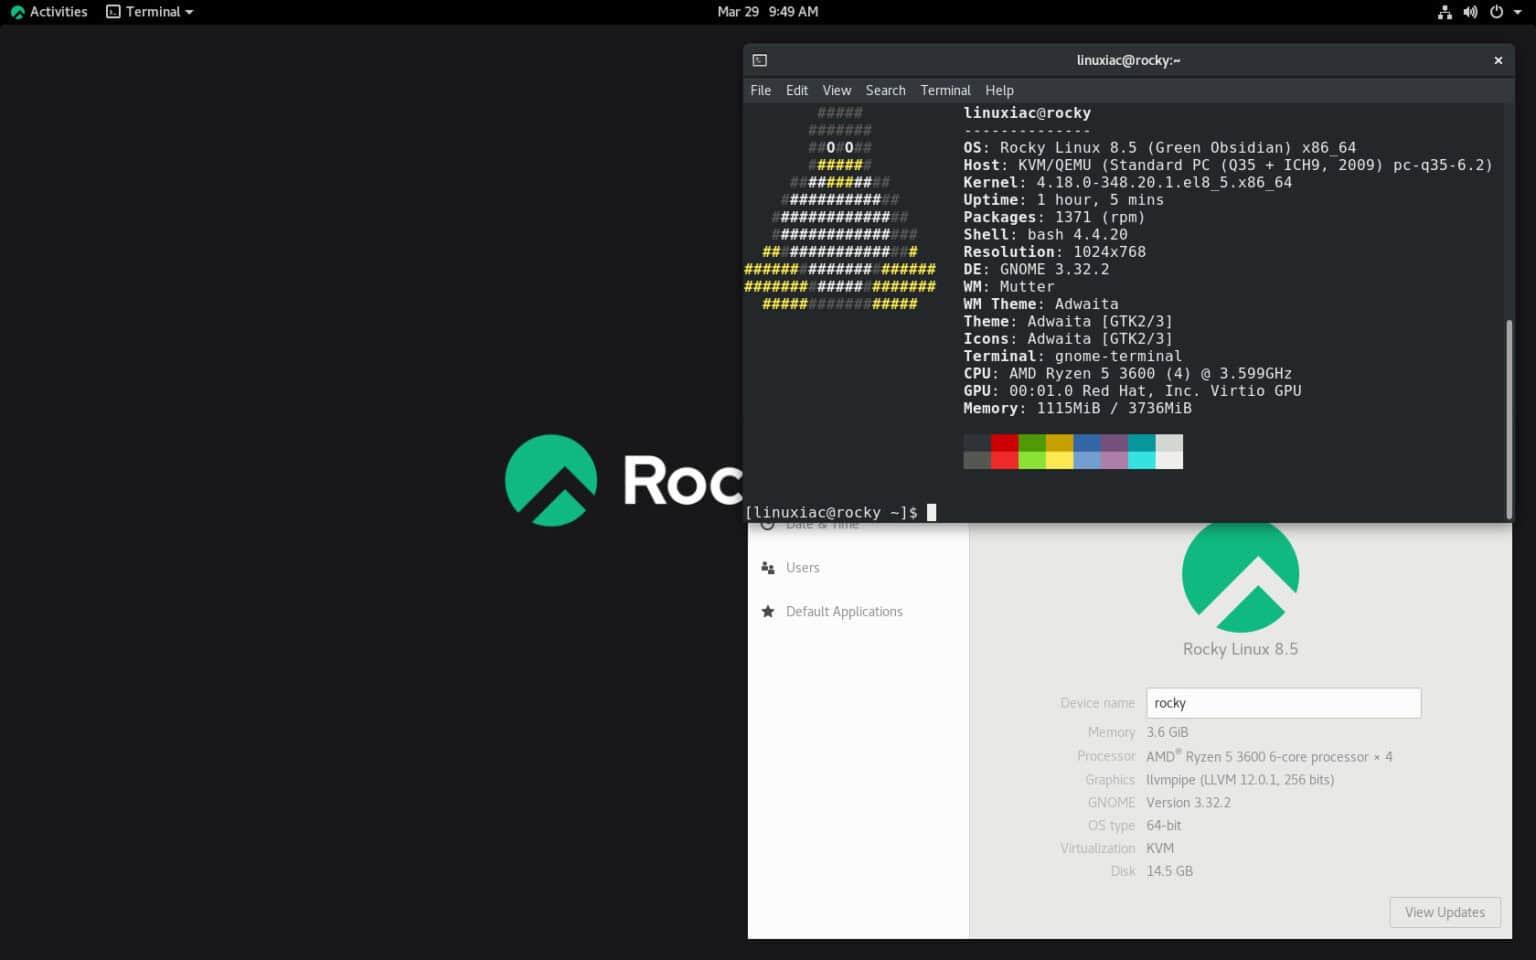Screen dimensions: 1536x960
Task: Click the accessibility icon in the top bar
Action: coord(1443,11)
